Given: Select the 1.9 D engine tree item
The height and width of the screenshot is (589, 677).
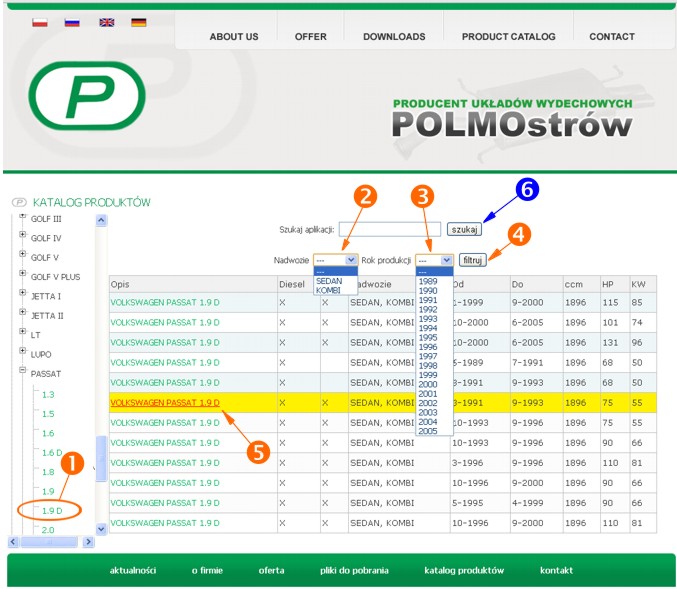Looking at the screenshot, I should coord(52,511).
